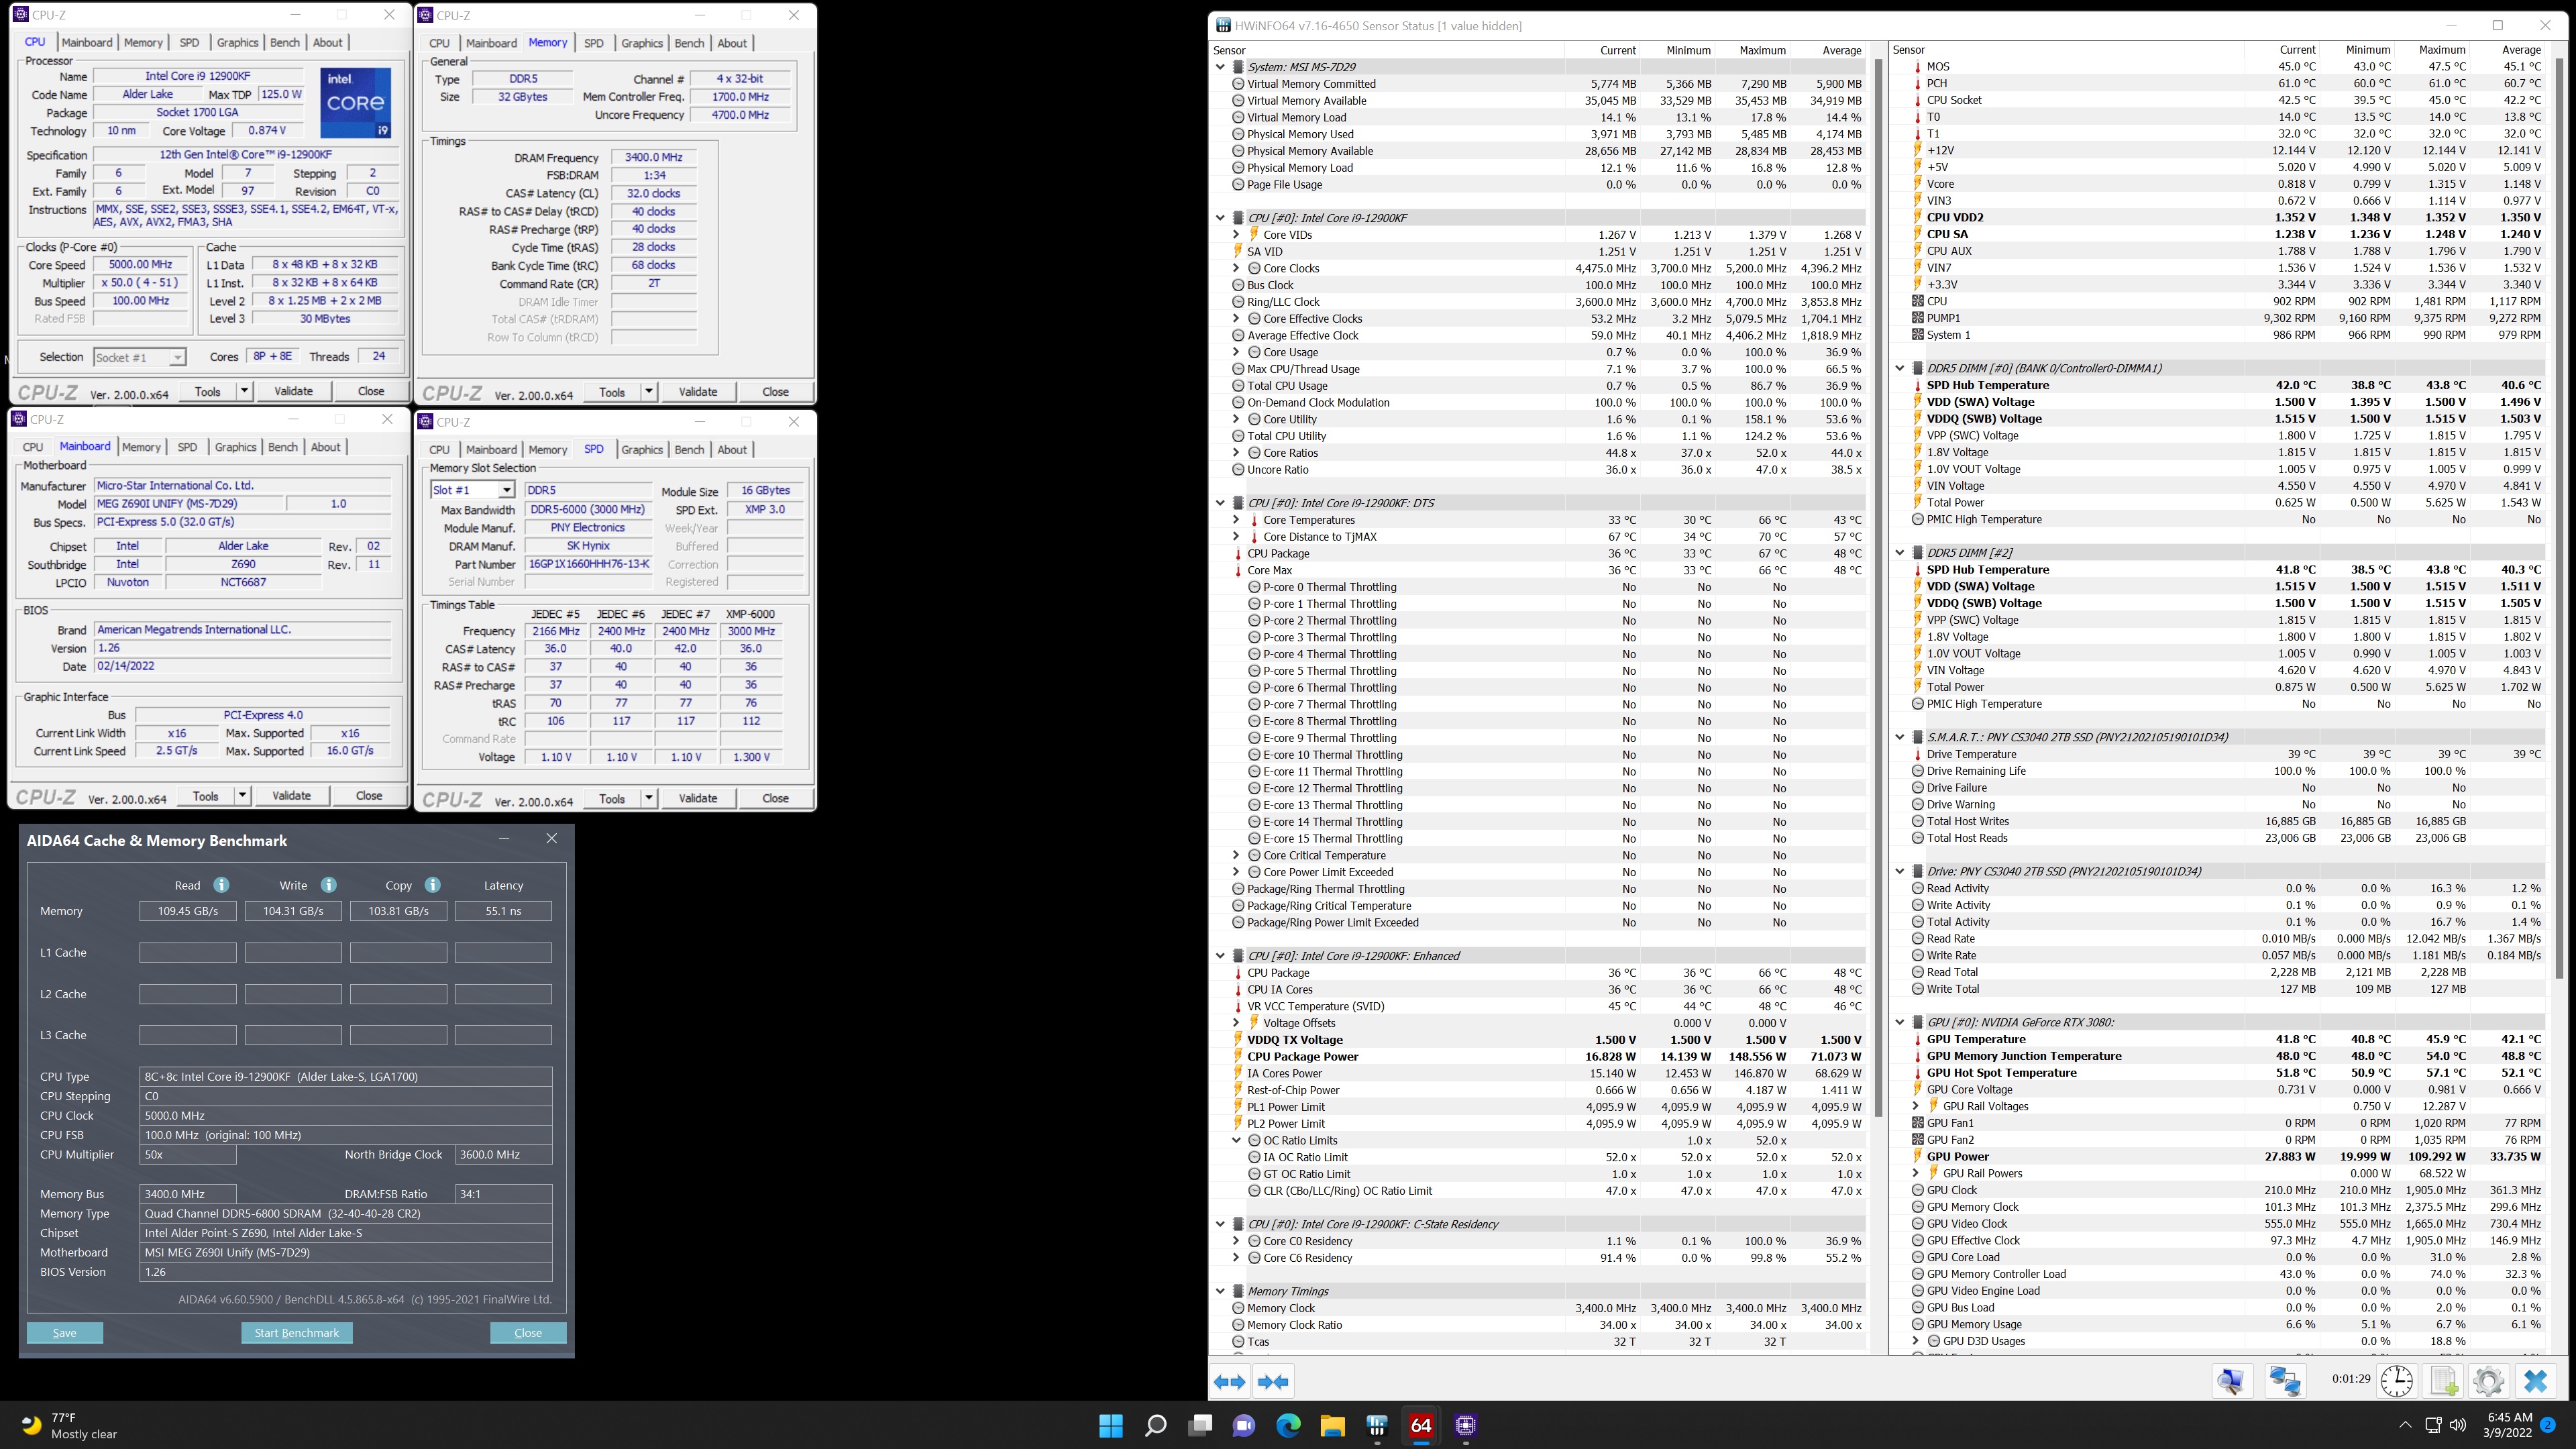Open Windows Start menu
This screenshot has height=1449, width=2576.
[1111, 1425]
